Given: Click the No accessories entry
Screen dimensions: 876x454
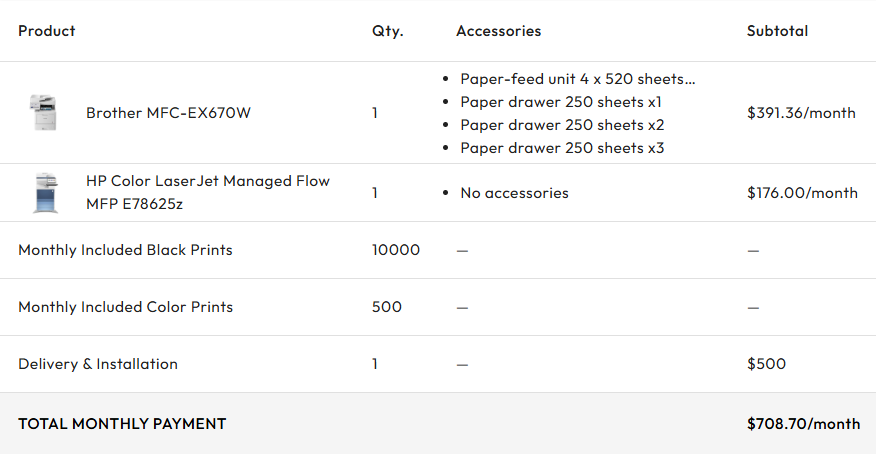Looking at the screenshot, I should pyautogui.click(x=514, y=193).
